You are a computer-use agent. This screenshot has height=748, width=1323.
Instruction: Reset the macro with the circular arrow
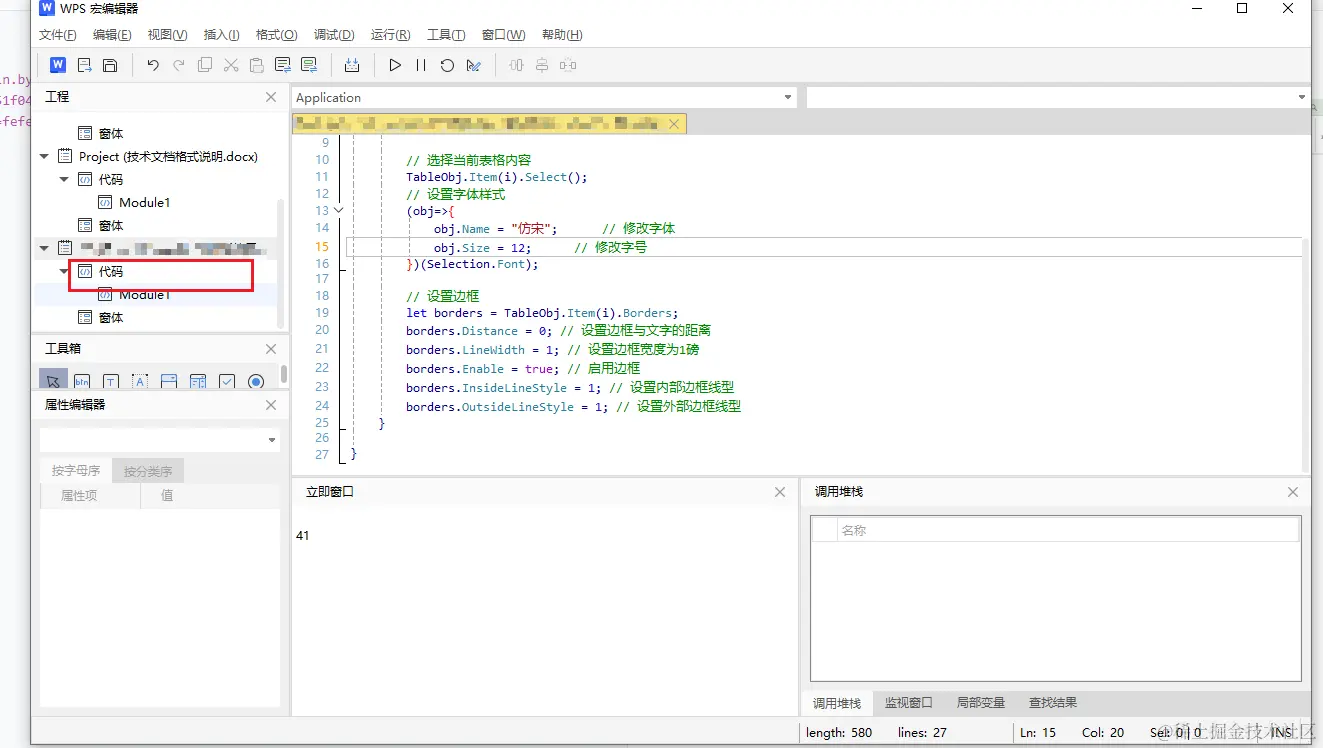point(447,65)
